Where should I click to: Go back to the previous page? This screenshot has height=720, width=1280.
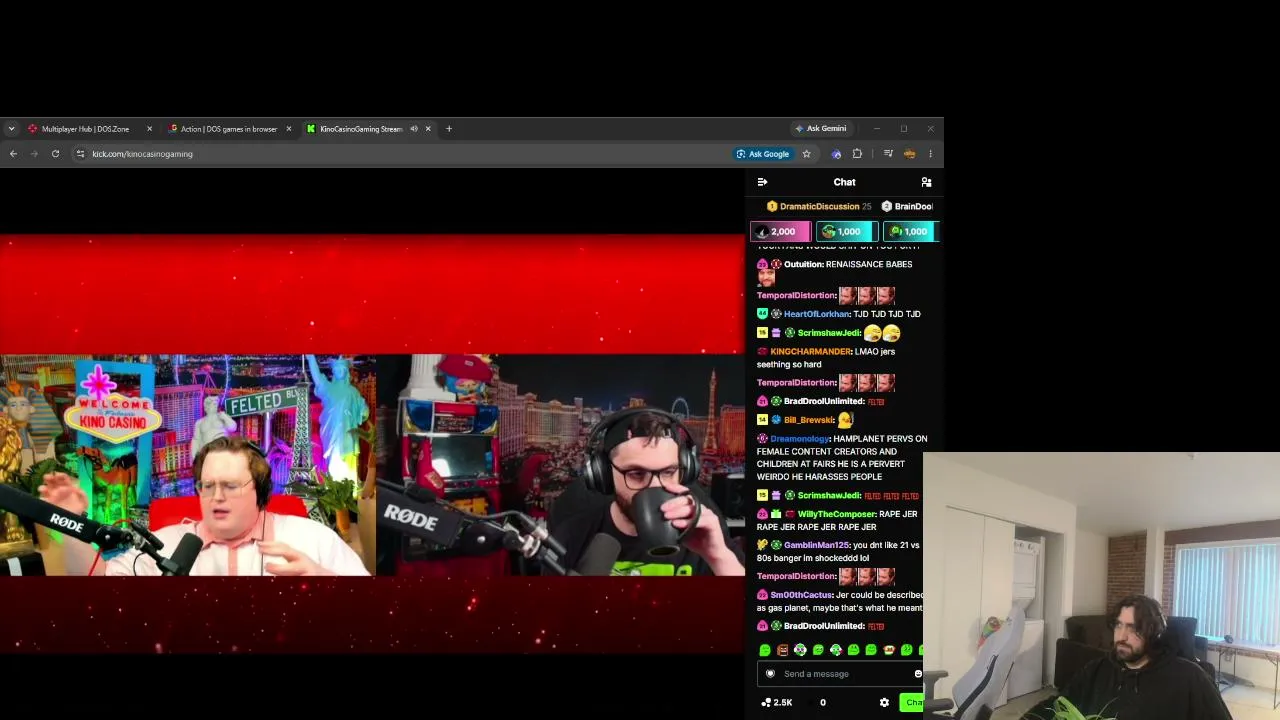click(x=13, y=154)
